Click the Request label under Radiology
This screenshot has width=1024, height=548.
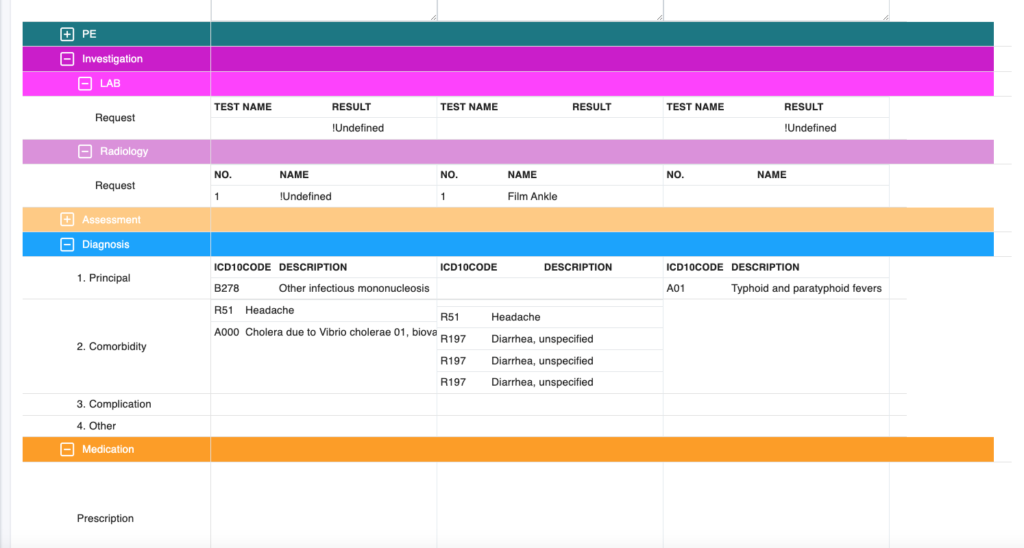pos(115,186)
